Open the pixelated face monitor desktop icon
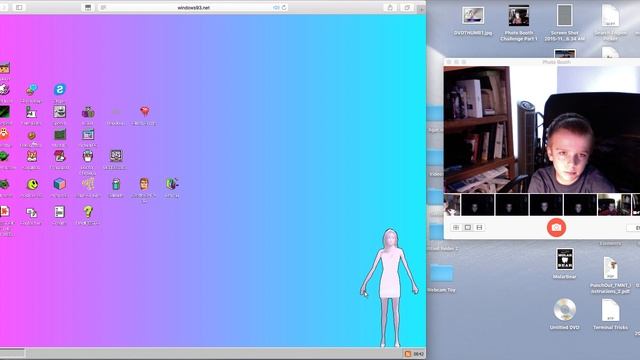Viewport: 640px width, 360px height. pos(116,156)
